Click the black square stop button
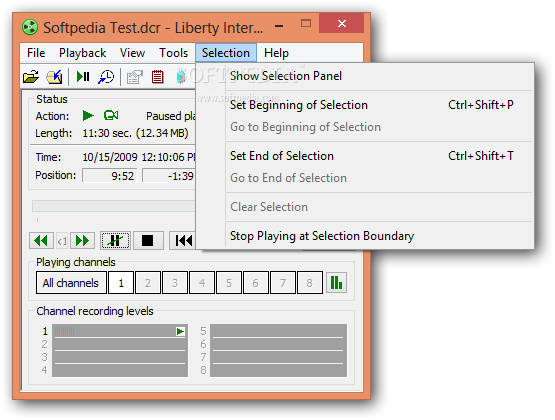 pyautogui.click(x=147, y=241)
